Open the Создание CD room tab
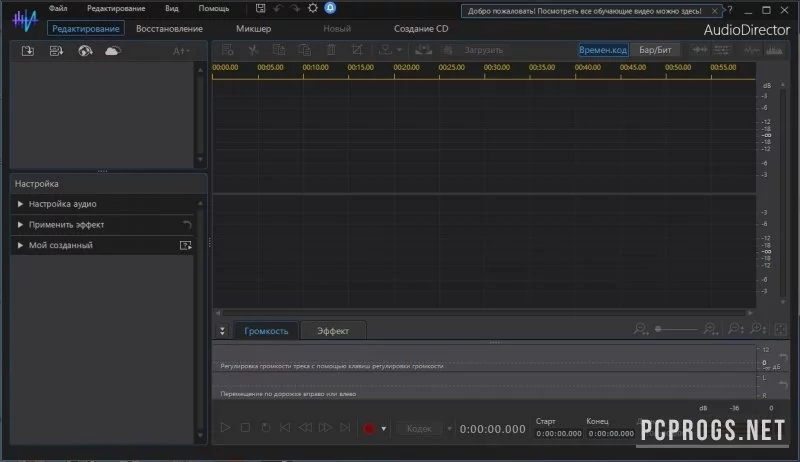 [421, 29]
